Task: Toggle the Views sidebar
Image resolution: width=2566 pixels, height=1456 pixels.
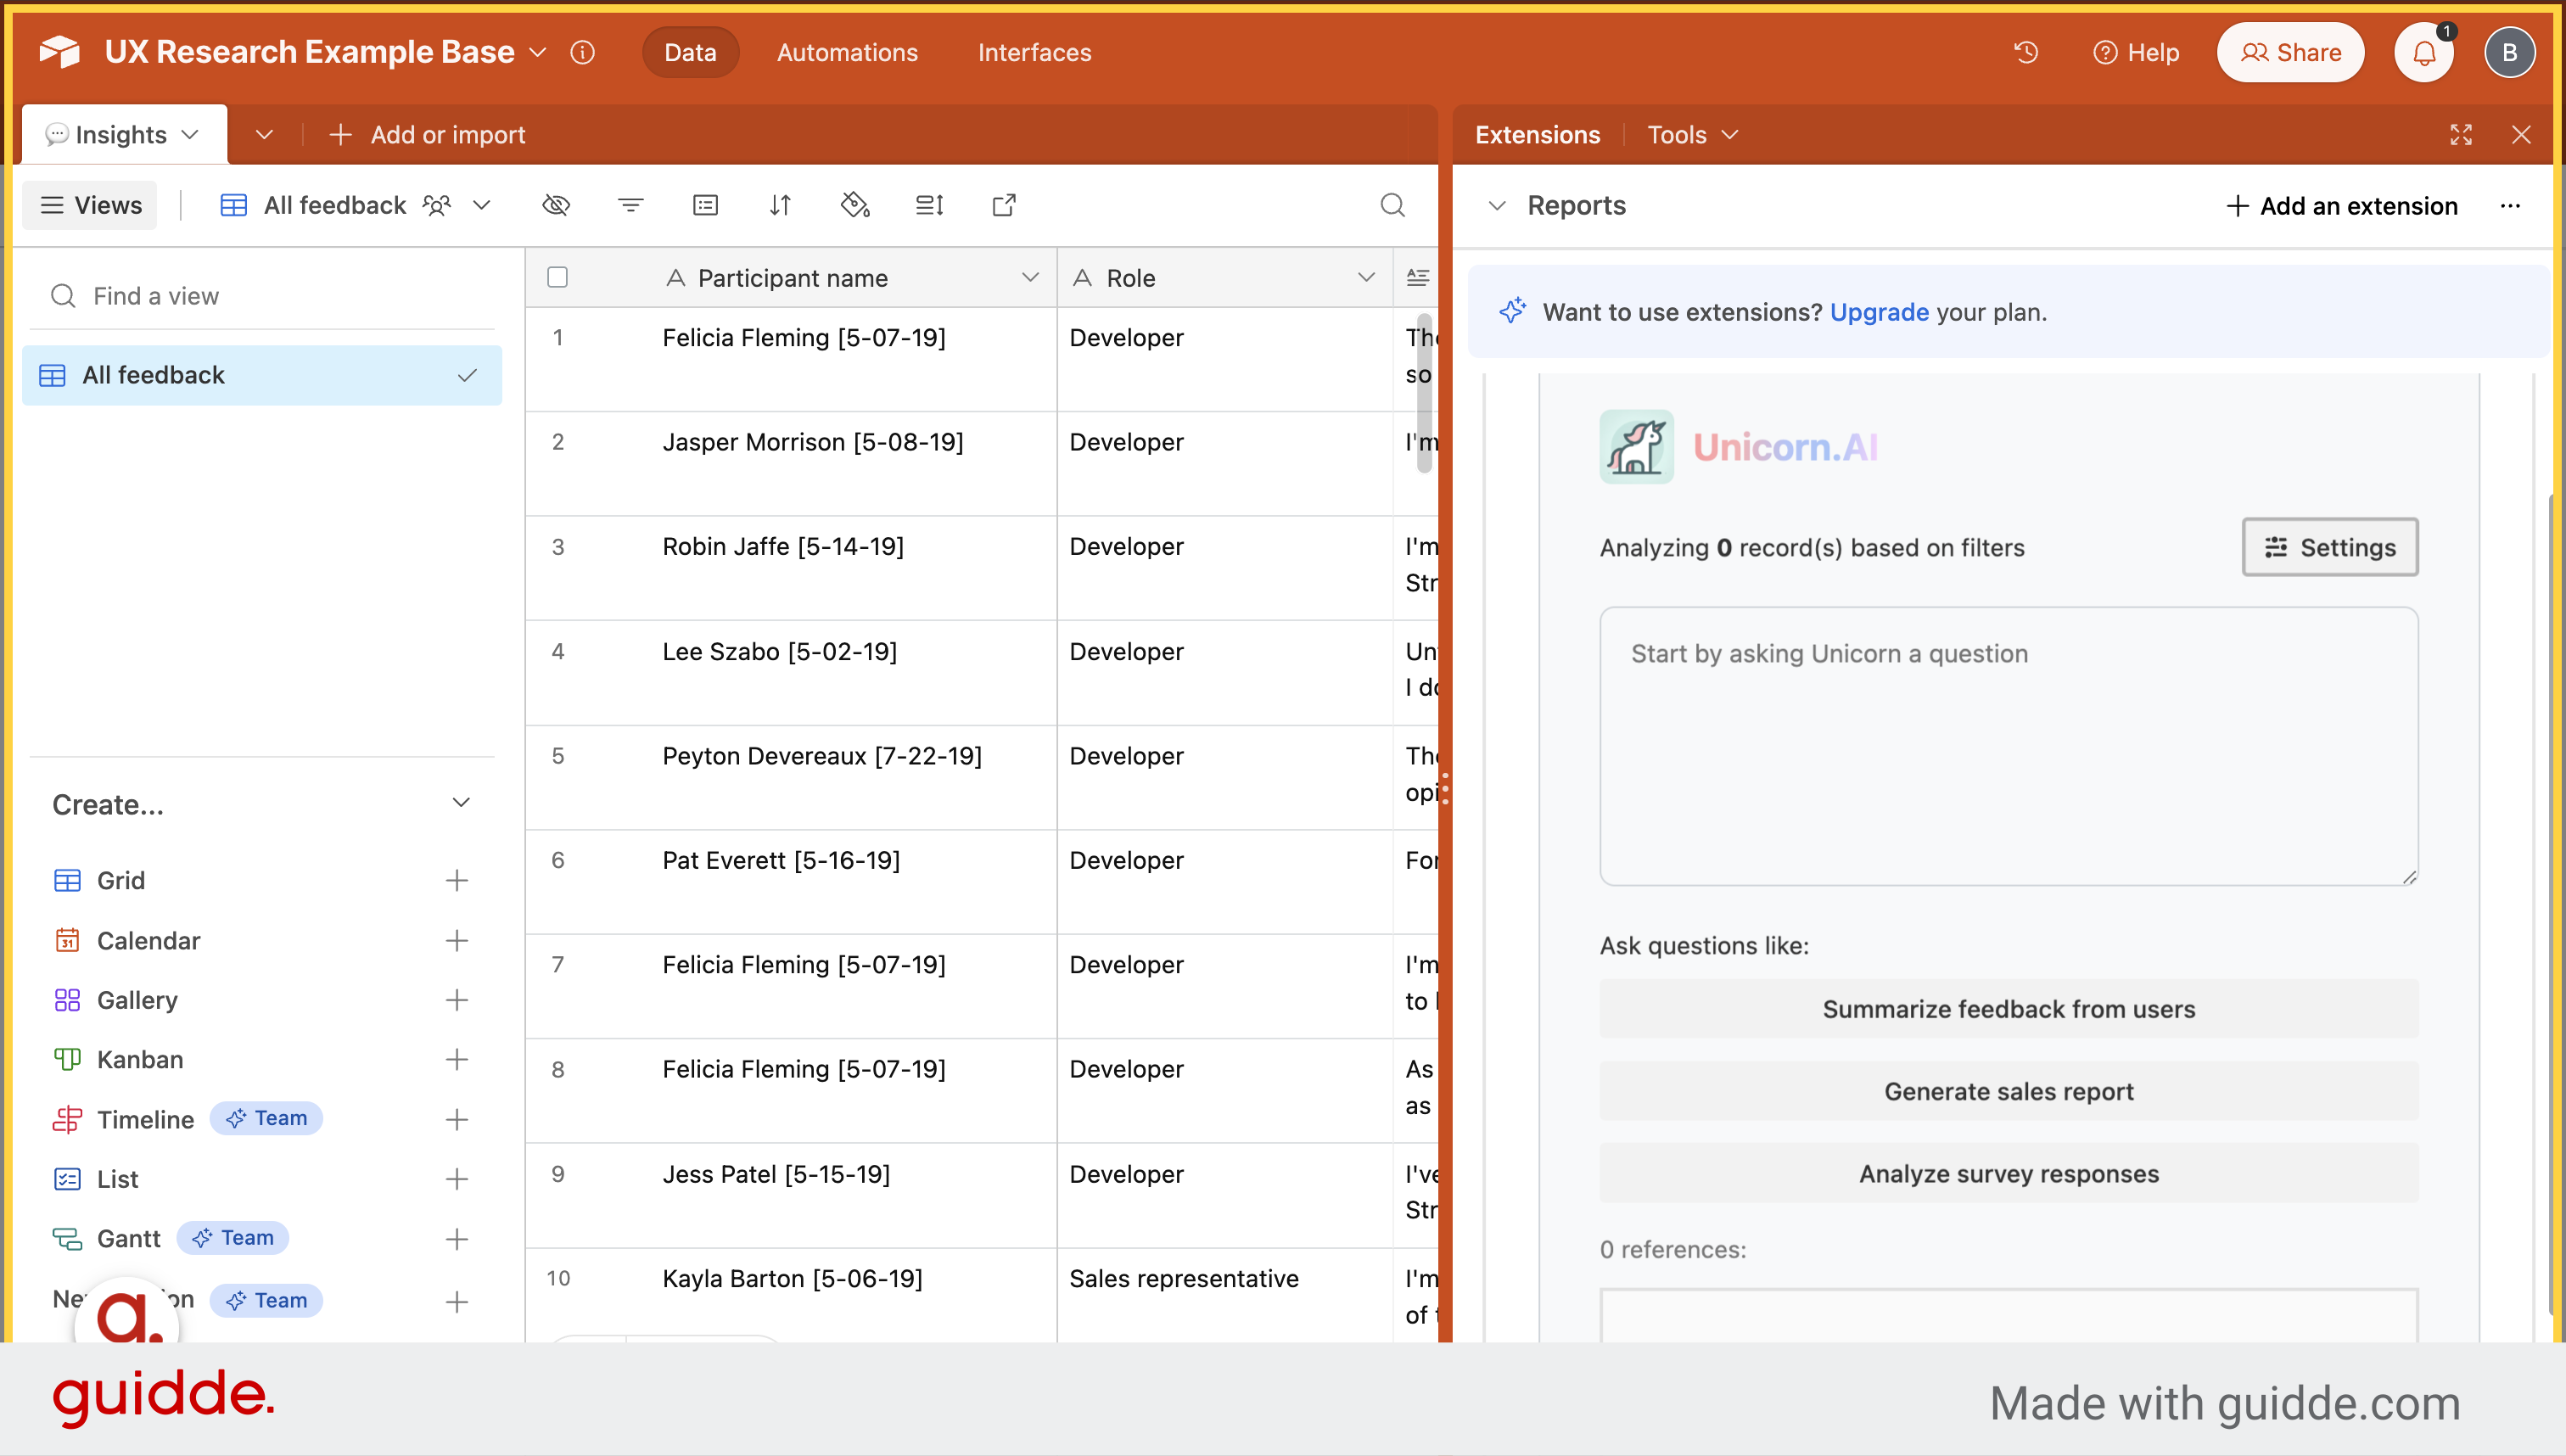Action: coord(90,205)
